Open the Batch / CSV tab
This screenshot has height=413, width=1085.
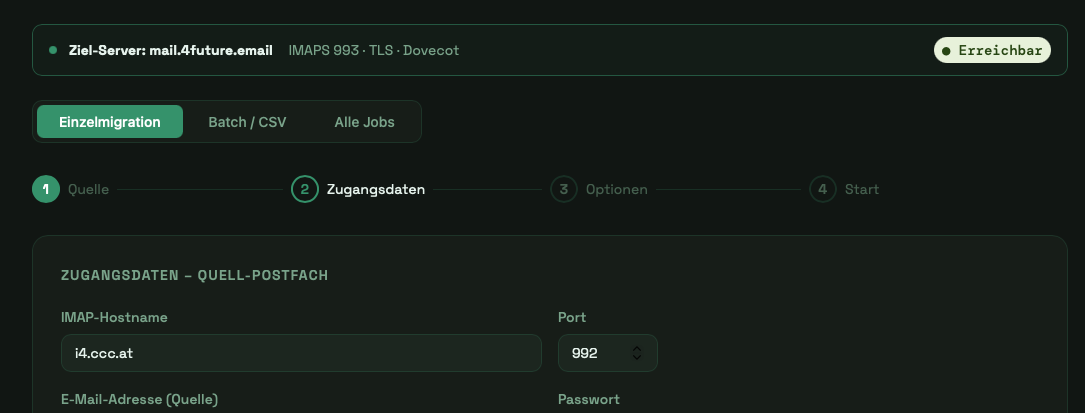click(247, 122)
